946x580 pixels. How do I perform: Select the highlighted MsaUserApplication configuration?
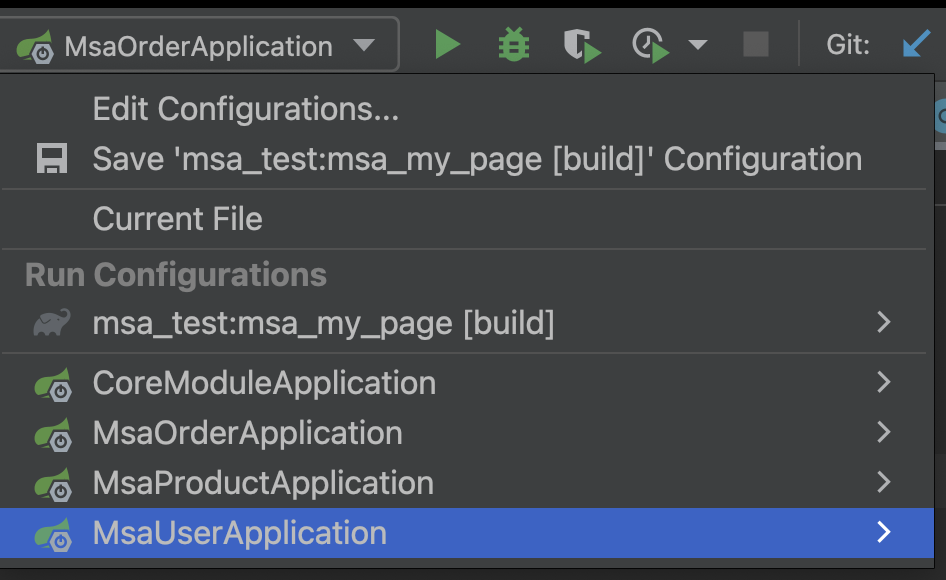point(467,533)
